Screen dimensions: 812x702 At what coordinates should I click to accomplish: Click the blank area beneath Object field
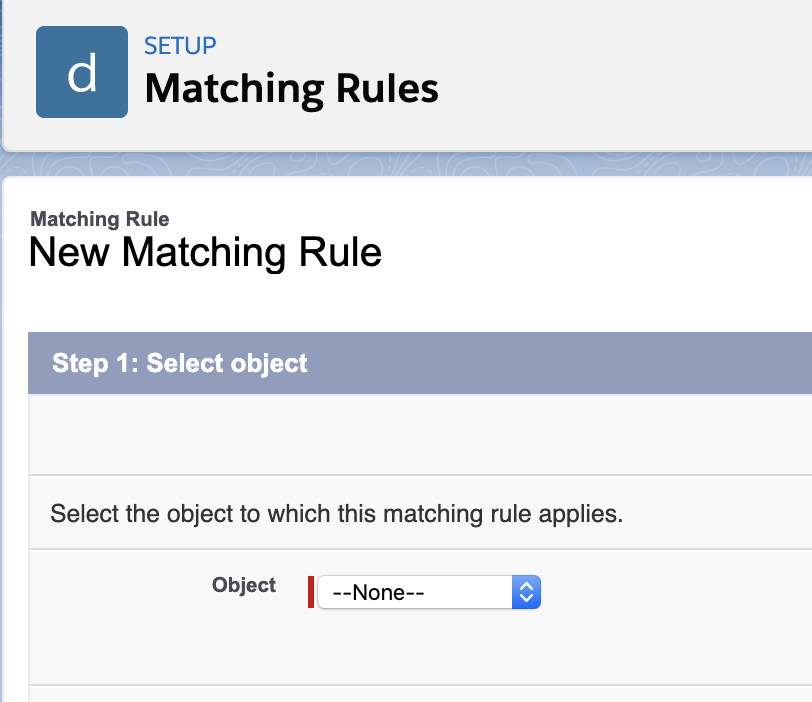point(420,650)
